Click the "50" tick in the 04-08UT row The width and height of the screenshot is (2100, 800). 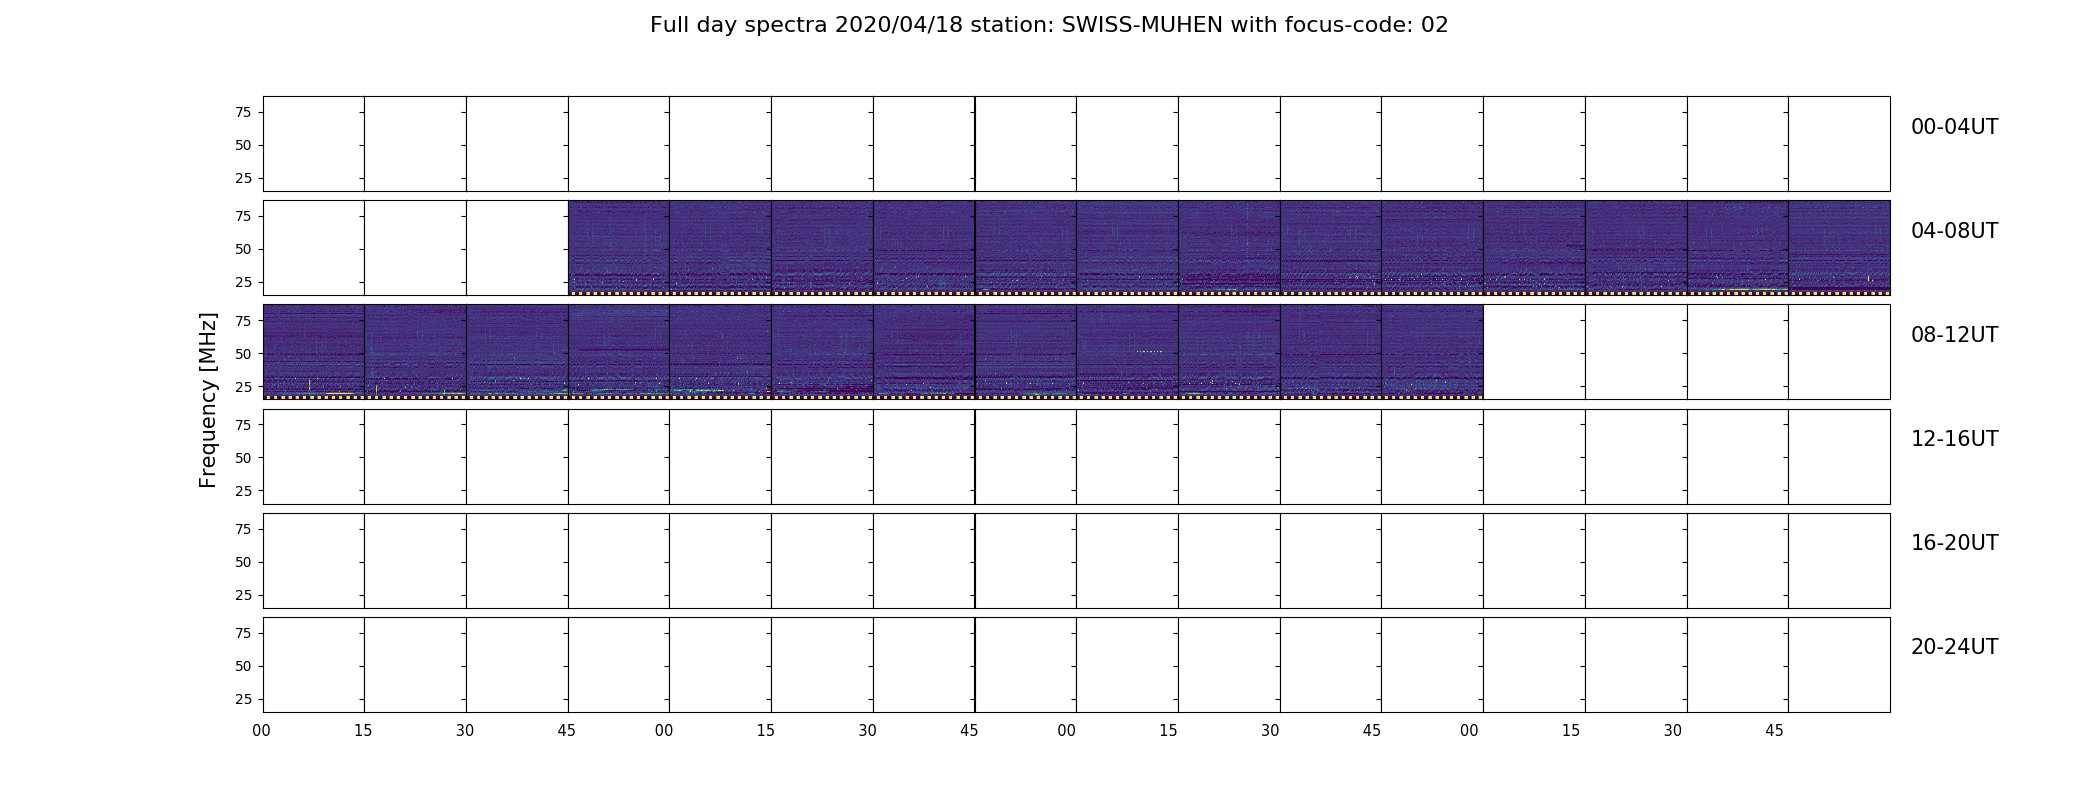[243, 249]
